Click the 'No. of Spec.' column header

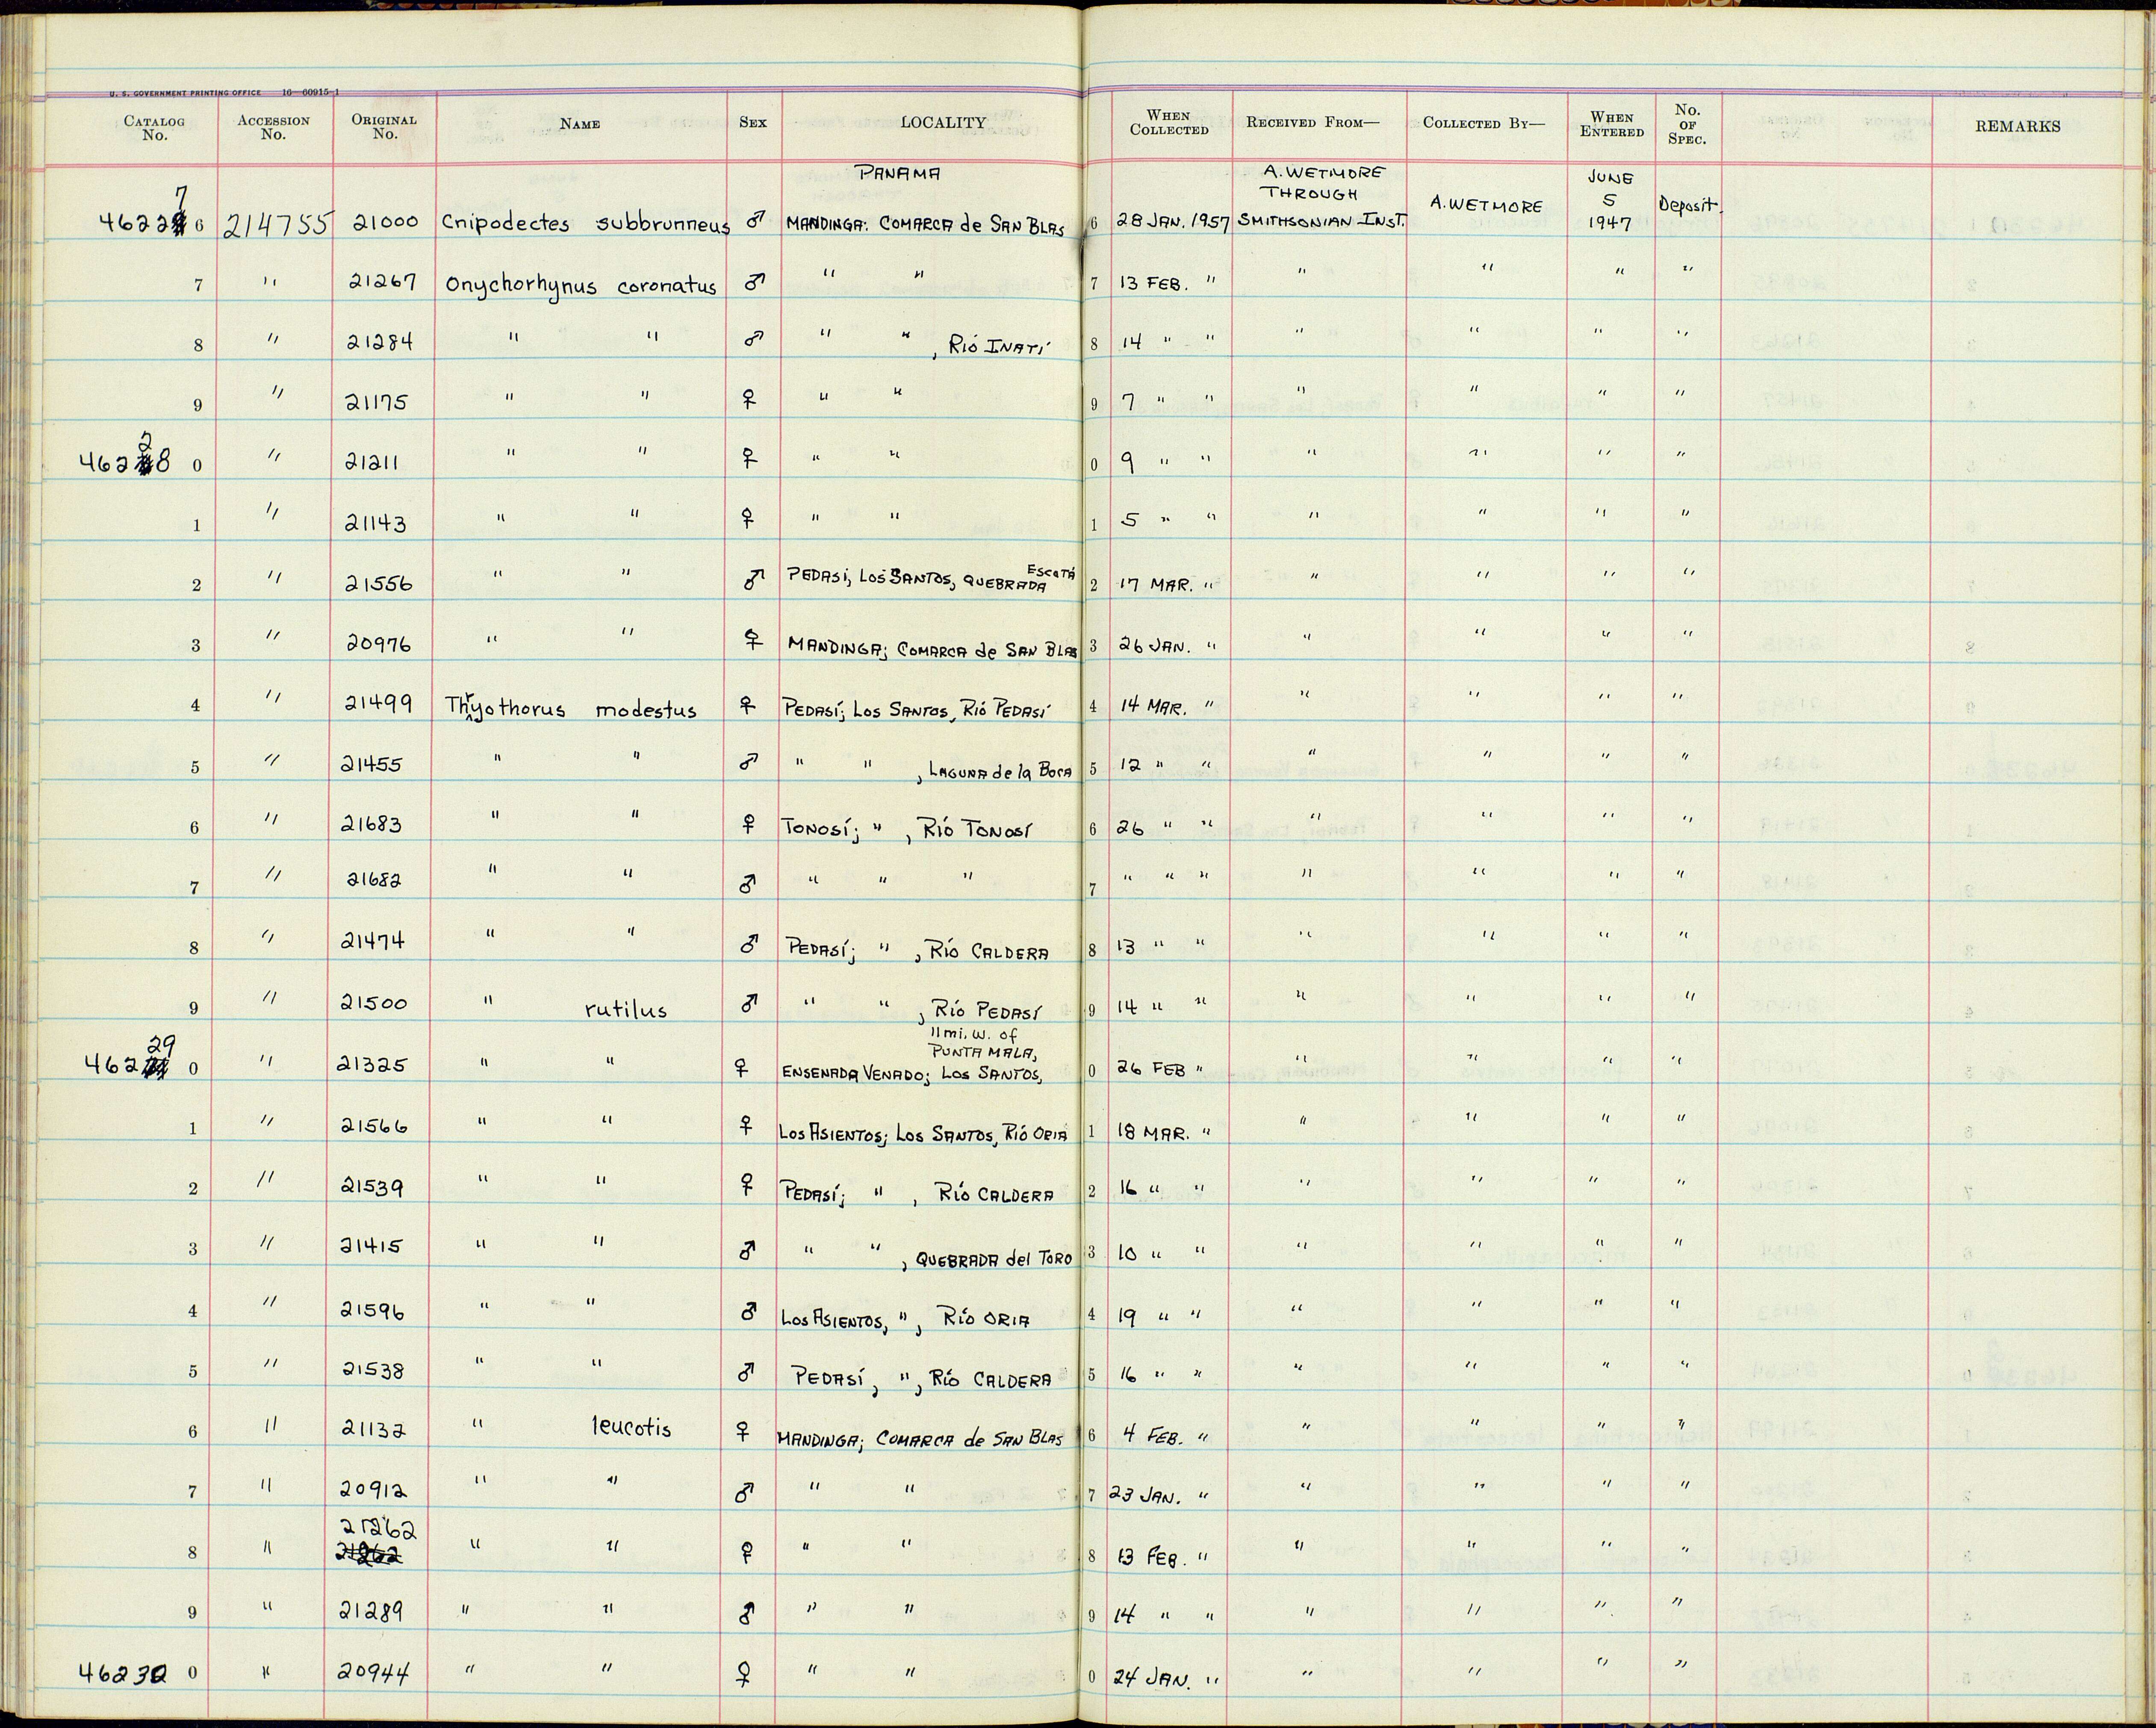pos(1687,124)
